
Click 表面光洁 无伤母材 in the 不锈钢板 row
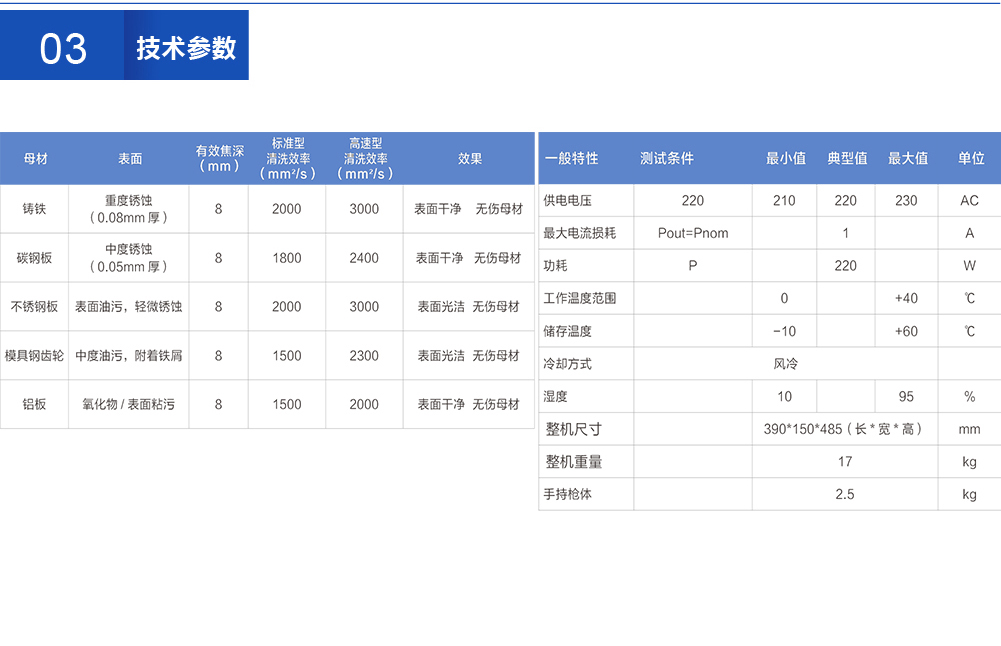tap(469, 306)
